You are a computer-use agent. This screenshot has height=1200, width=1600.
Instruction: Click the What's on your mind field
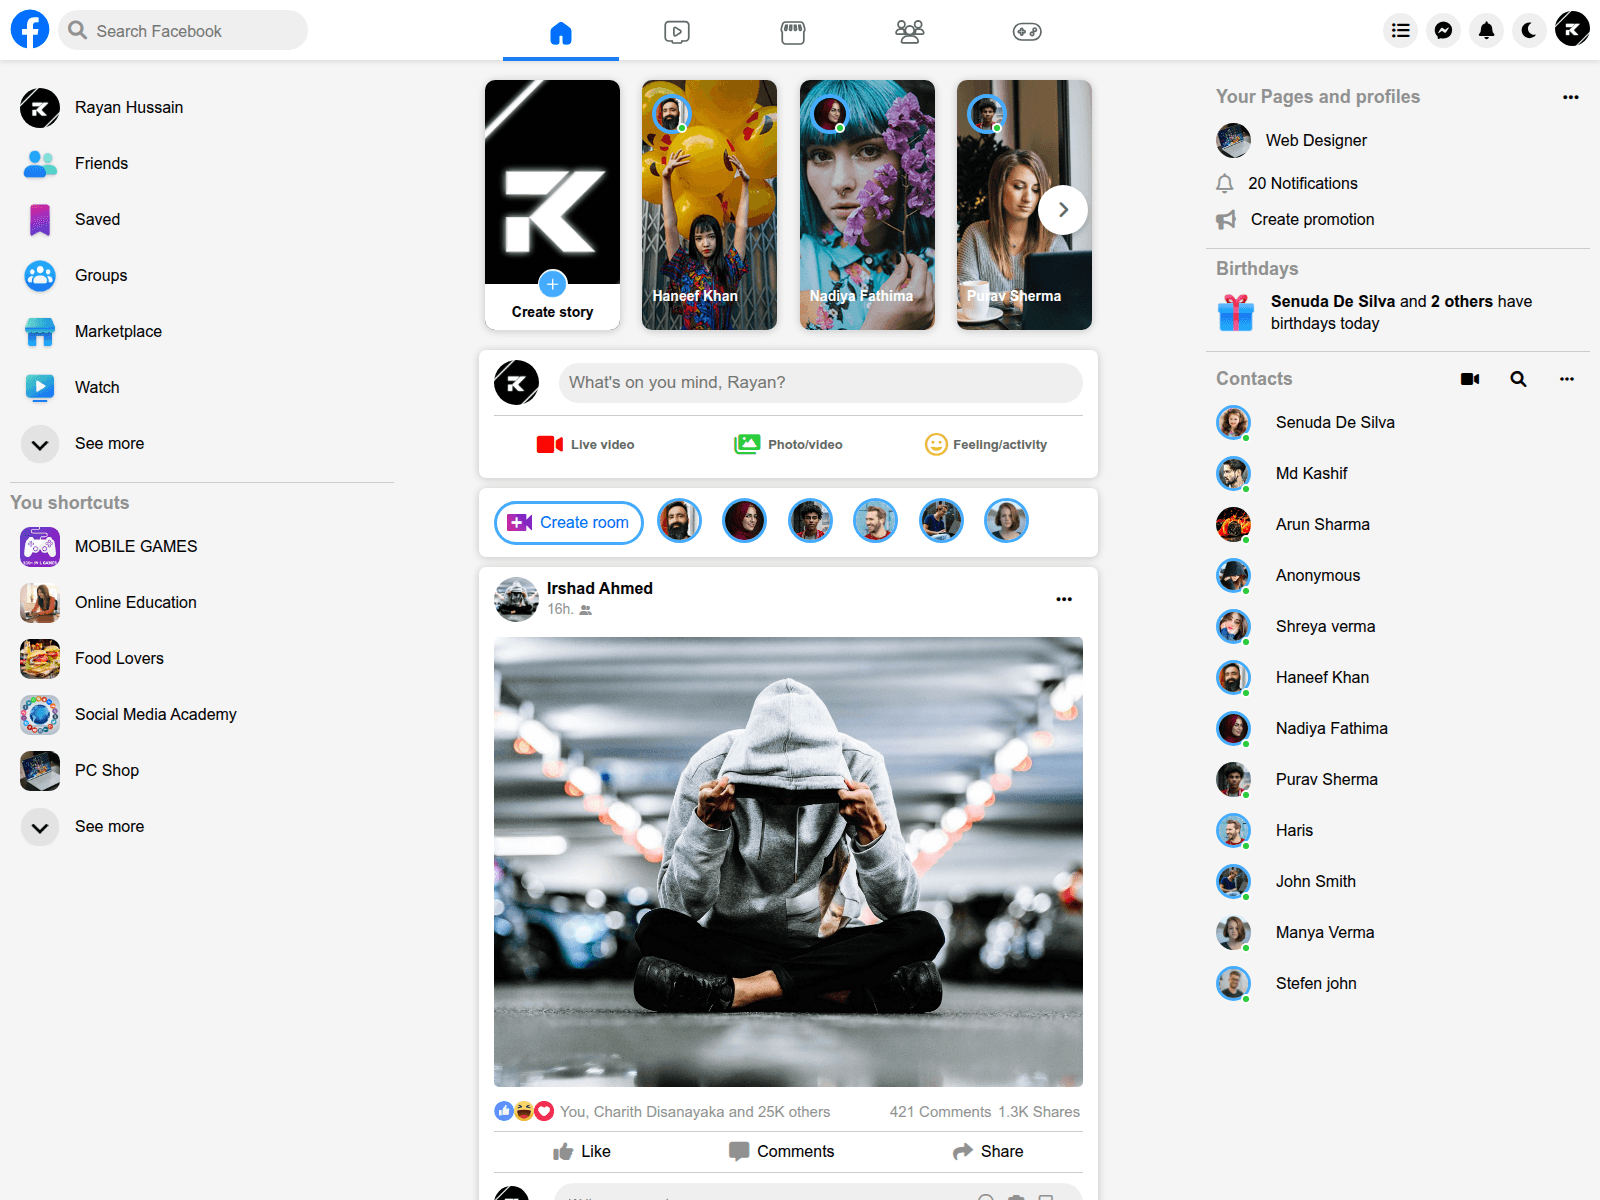(820, 383)
